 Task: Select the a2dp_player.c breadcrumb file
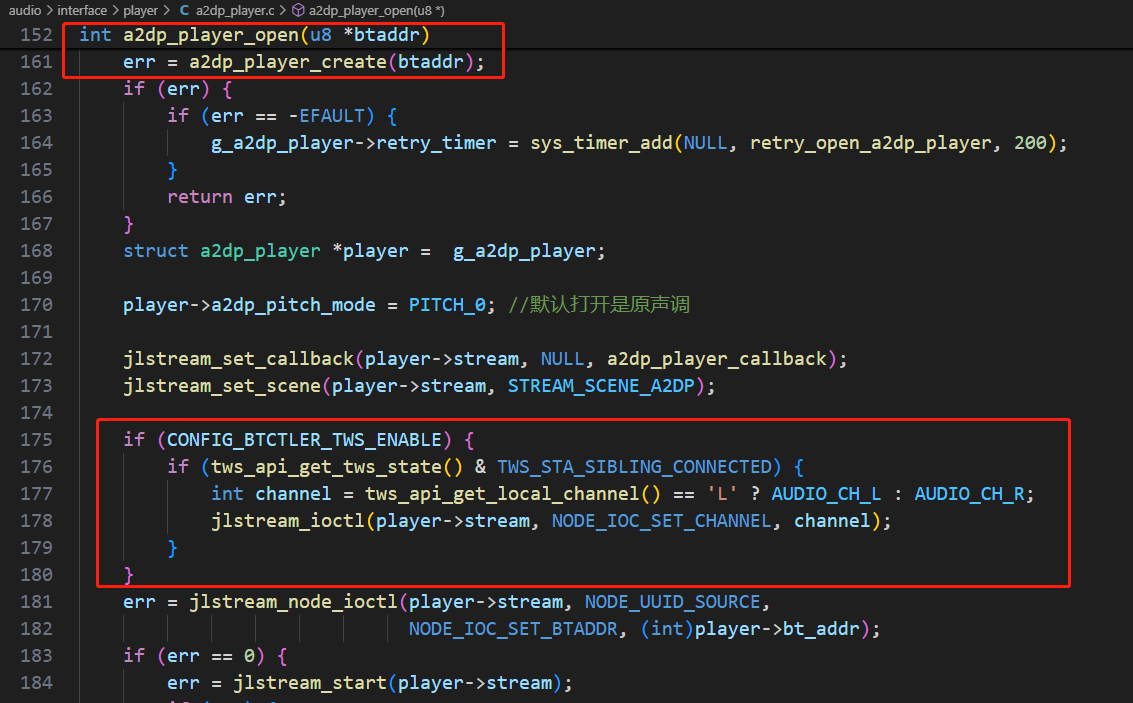tap(236, 11)
